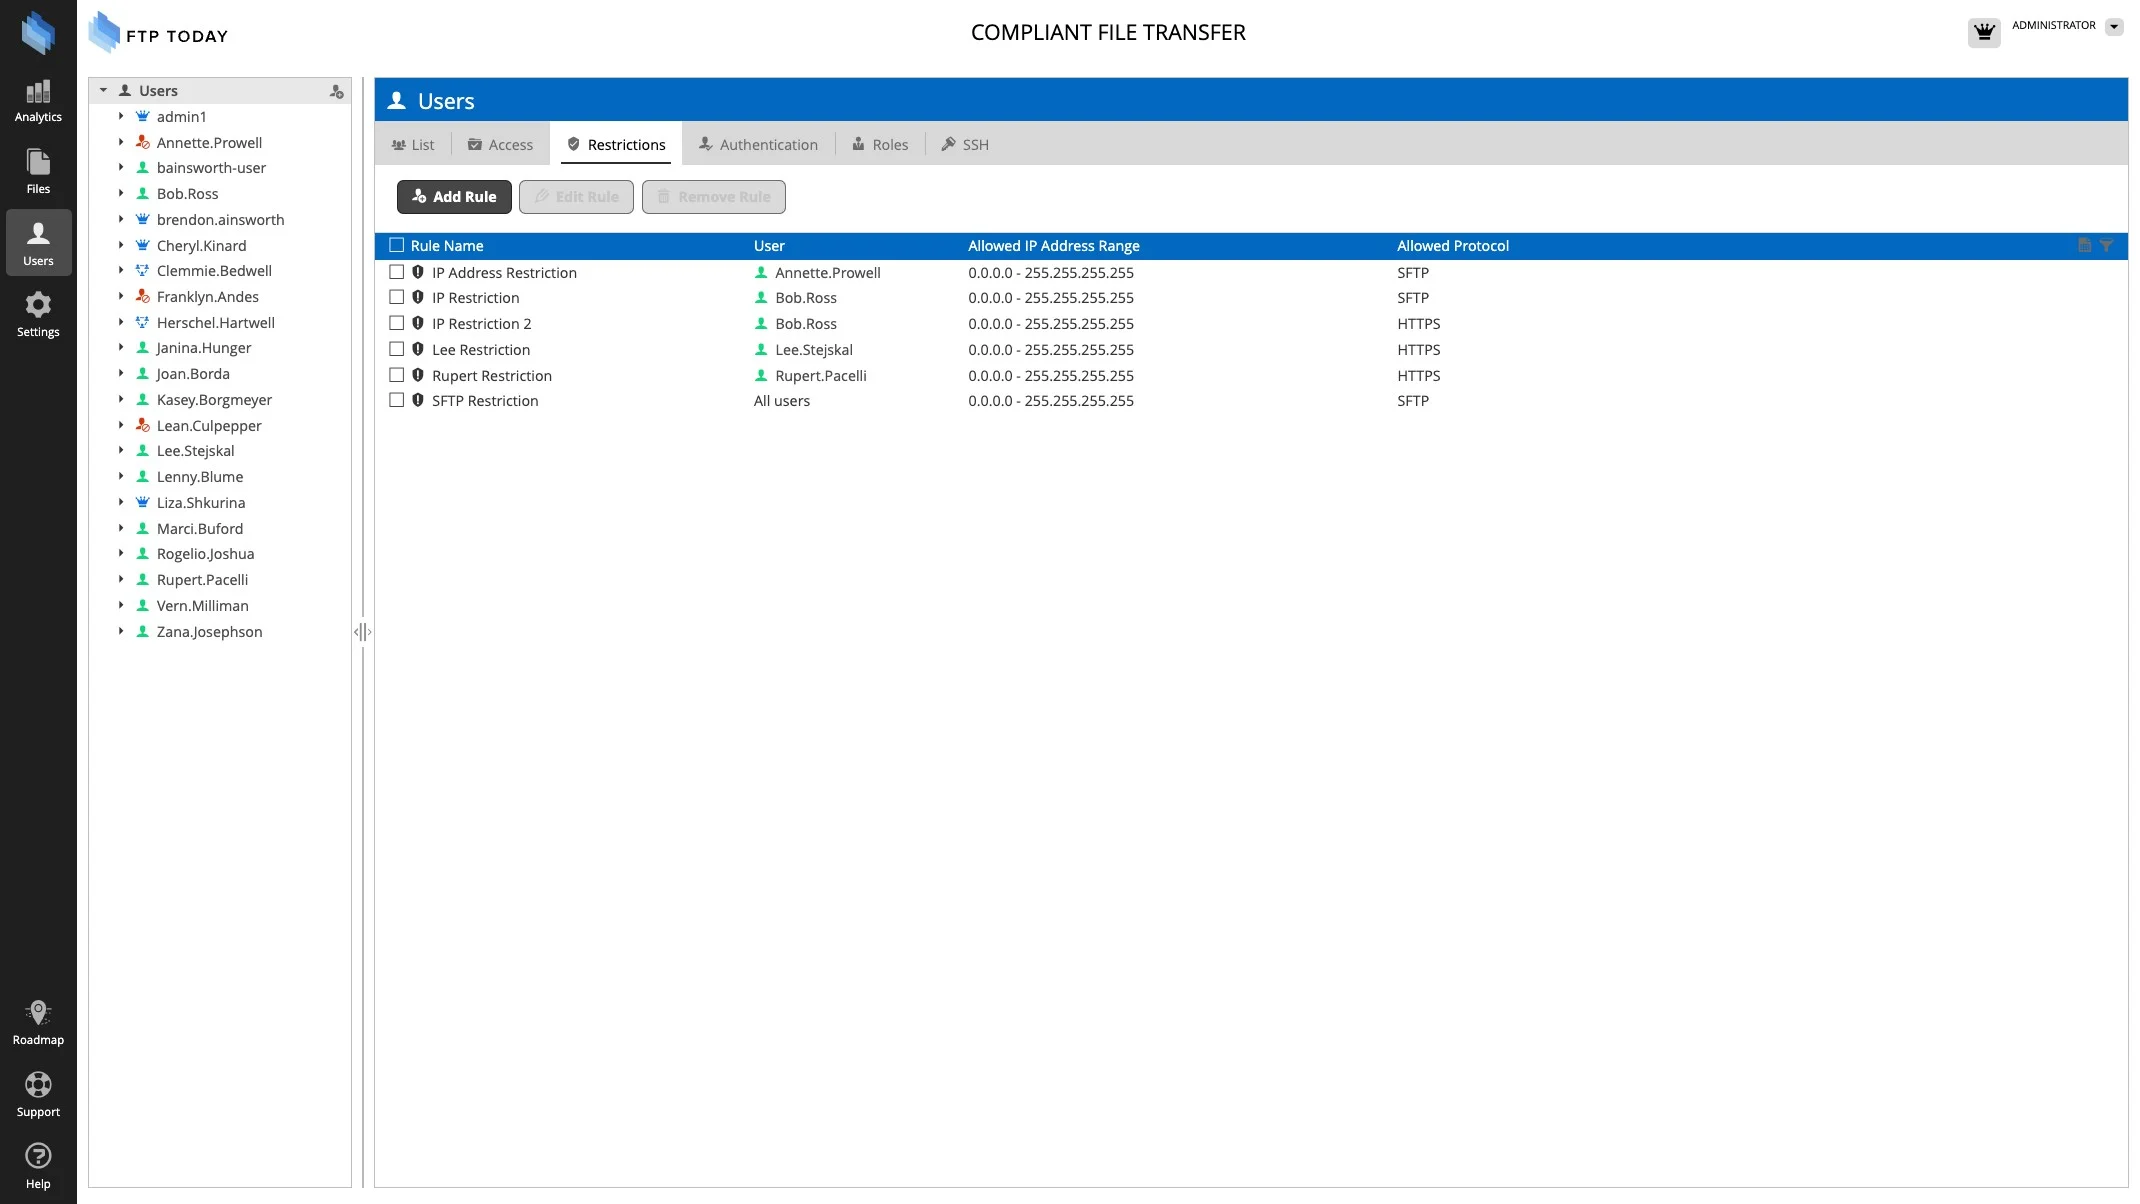This screenshot has width=2140, height=1204.
Task: Click the Add Rule button
Action: pos(454,197)
